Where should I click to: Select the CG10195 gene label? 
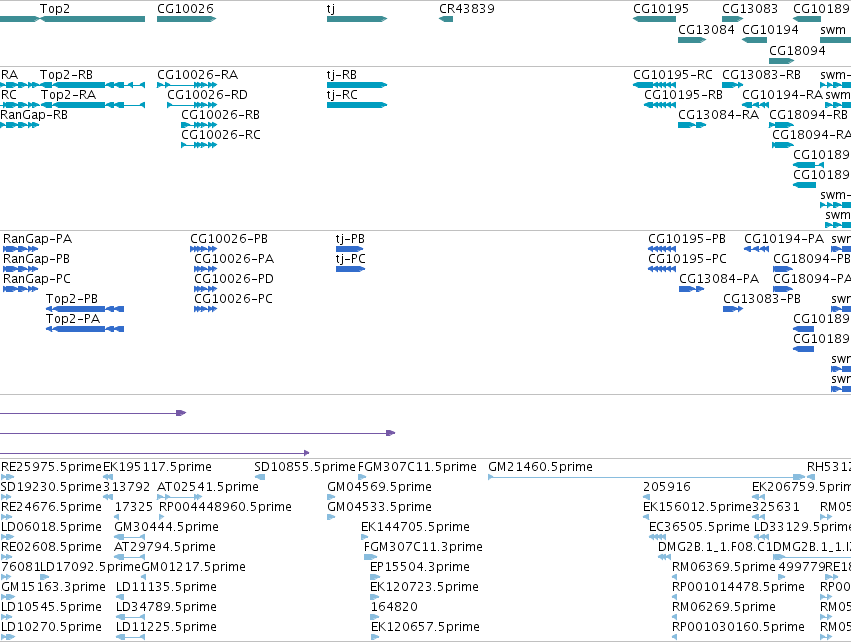661,9
